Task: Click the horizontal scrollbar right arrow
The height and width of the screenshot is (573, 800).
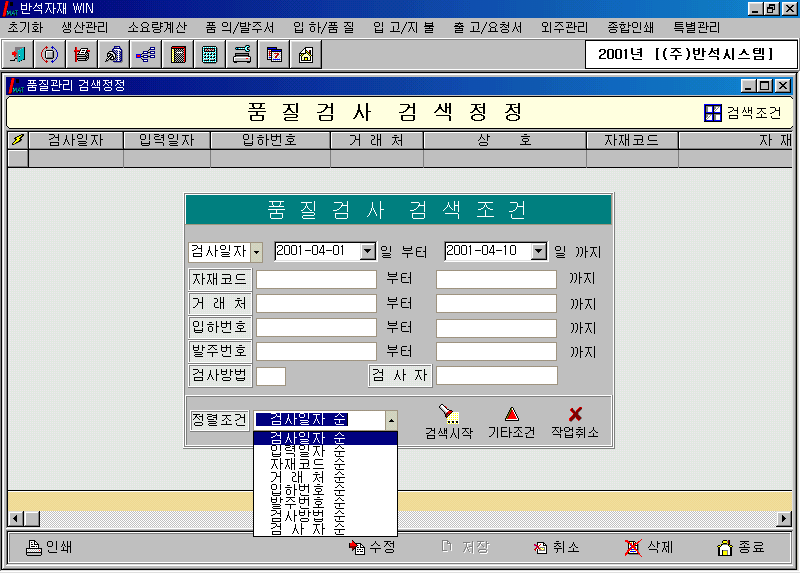Action: tap(784, 518)
